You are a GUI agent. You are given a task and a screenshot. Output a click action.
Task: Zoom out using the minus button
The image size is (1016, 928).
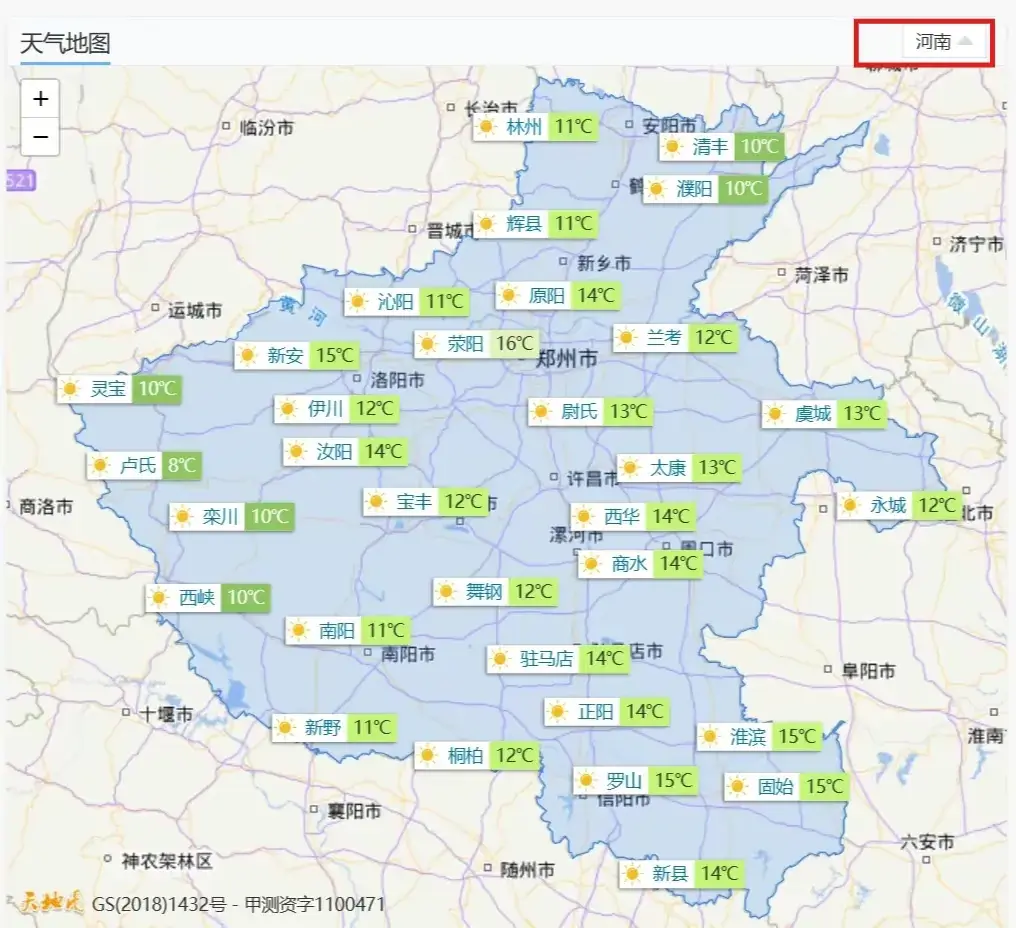tap(40, 138)
